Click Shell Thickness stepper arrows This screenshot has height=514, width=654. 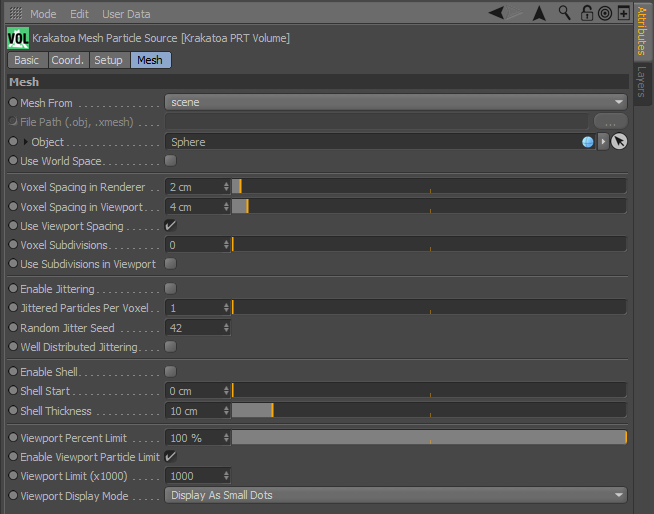click(226, 411)
